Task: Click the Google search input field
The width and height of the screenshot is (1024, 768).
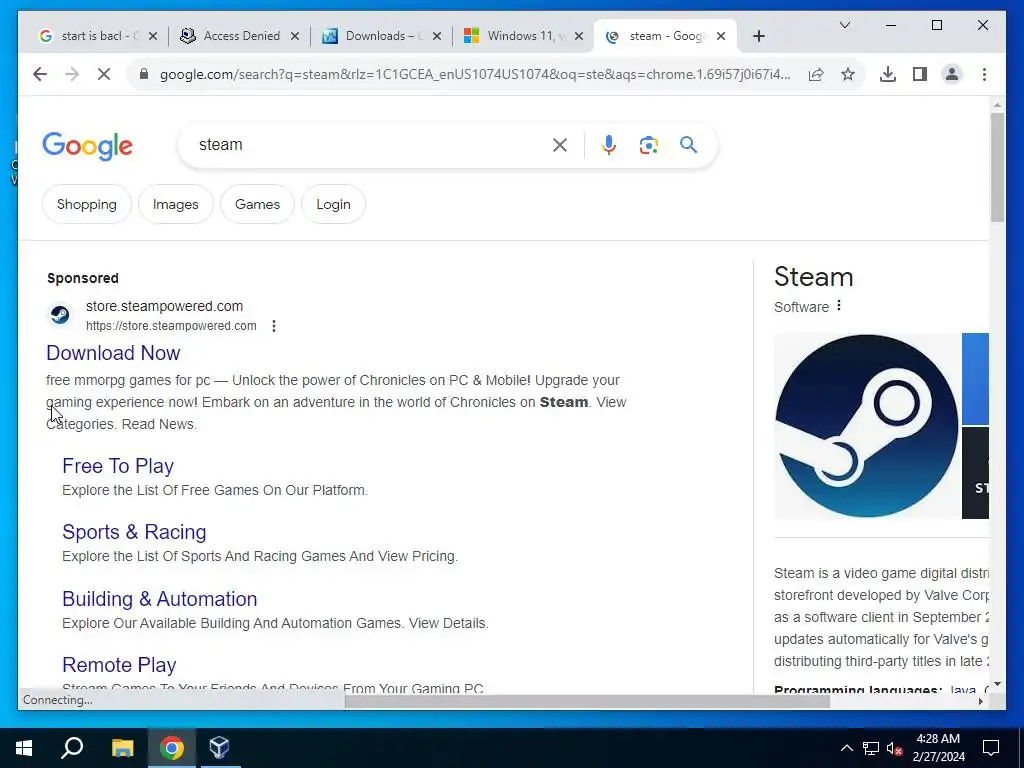Action: (372, 145)
